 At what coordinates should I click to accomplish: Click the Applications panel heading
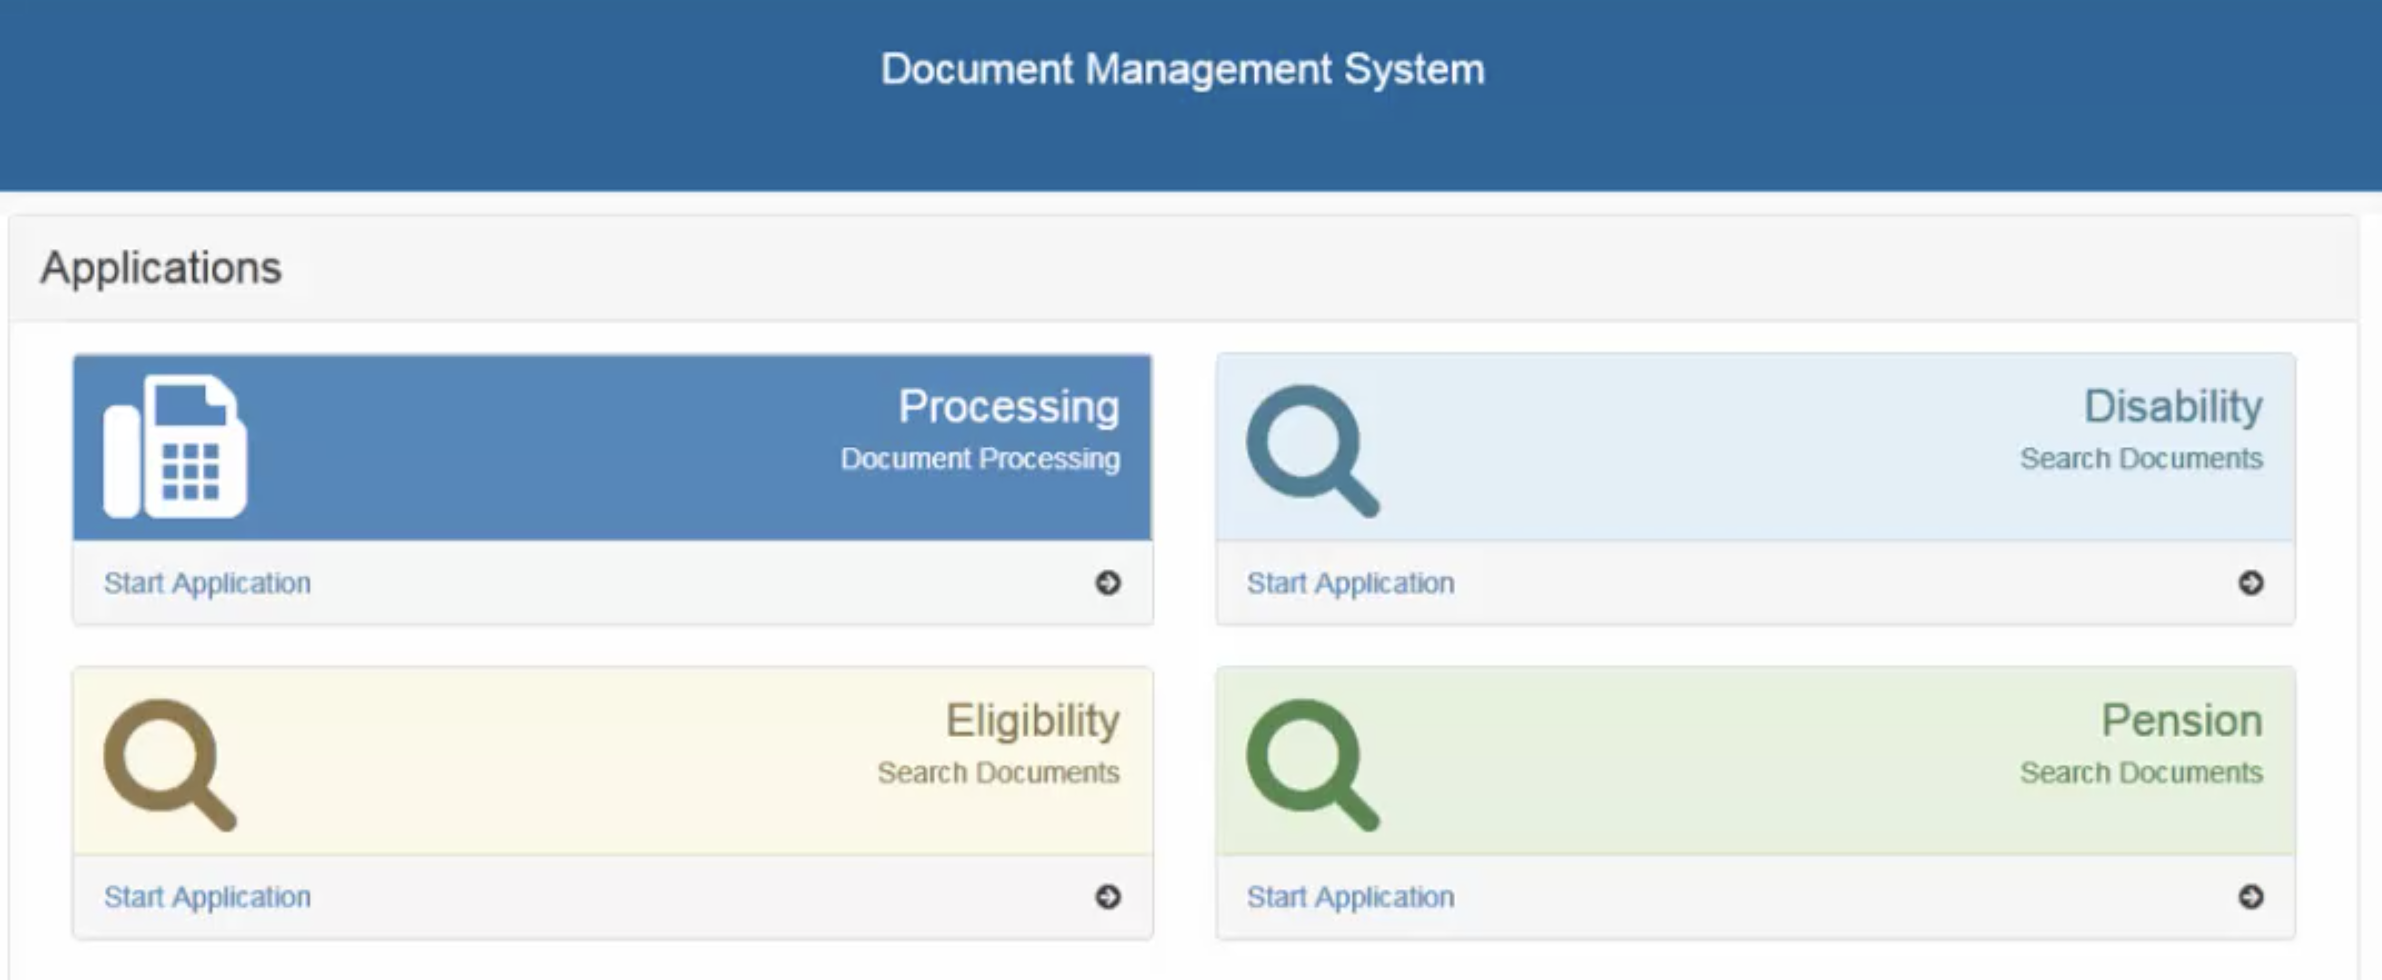pos(161,268)
